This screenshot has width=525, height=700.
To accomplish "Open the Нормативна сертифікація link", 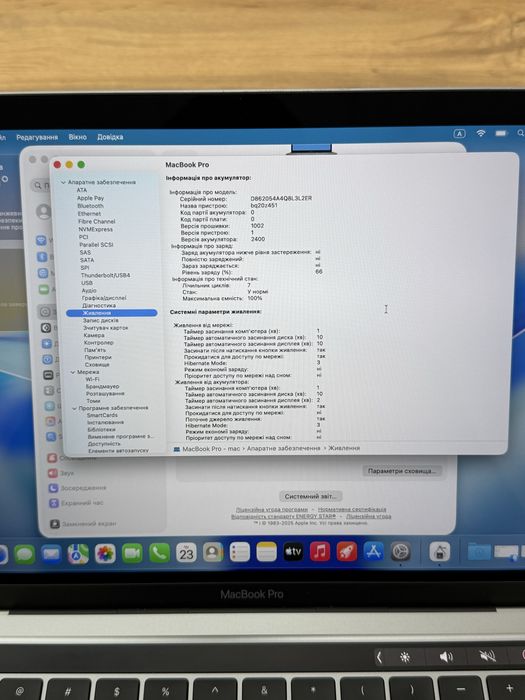I will point(352,509).
